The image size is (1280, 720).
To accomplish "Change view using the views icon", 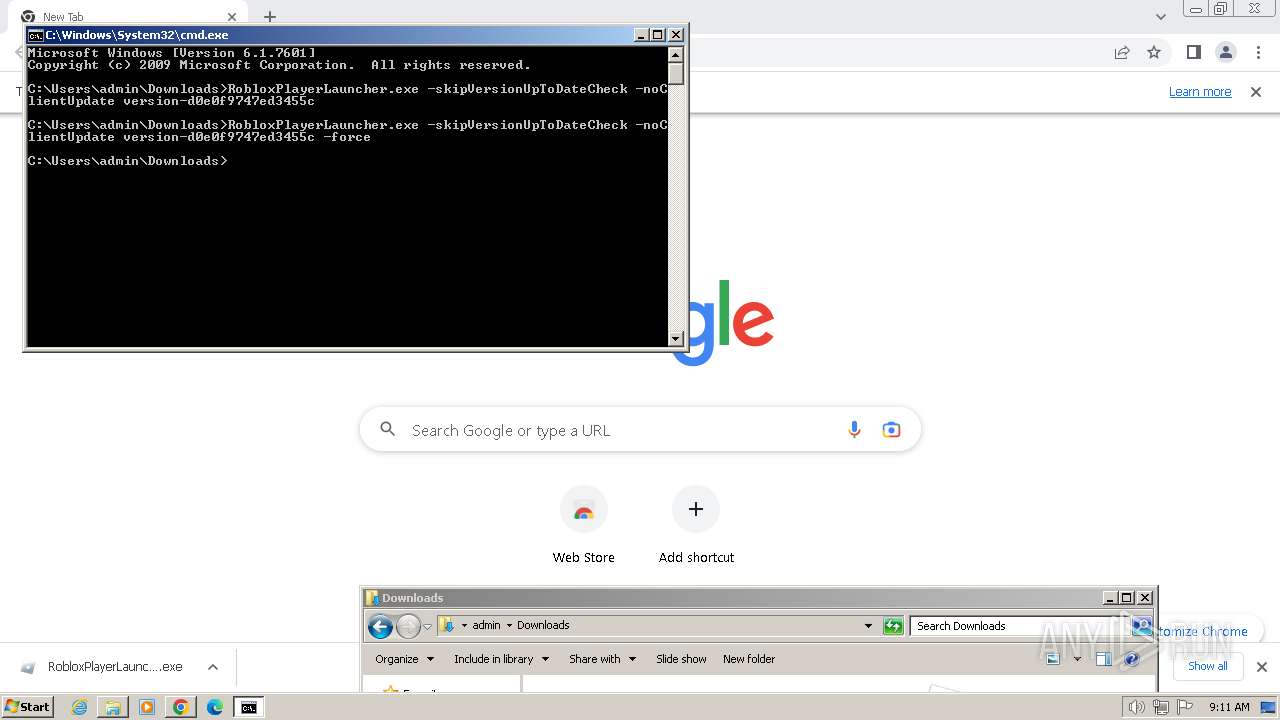I will tap(1052, 659).
